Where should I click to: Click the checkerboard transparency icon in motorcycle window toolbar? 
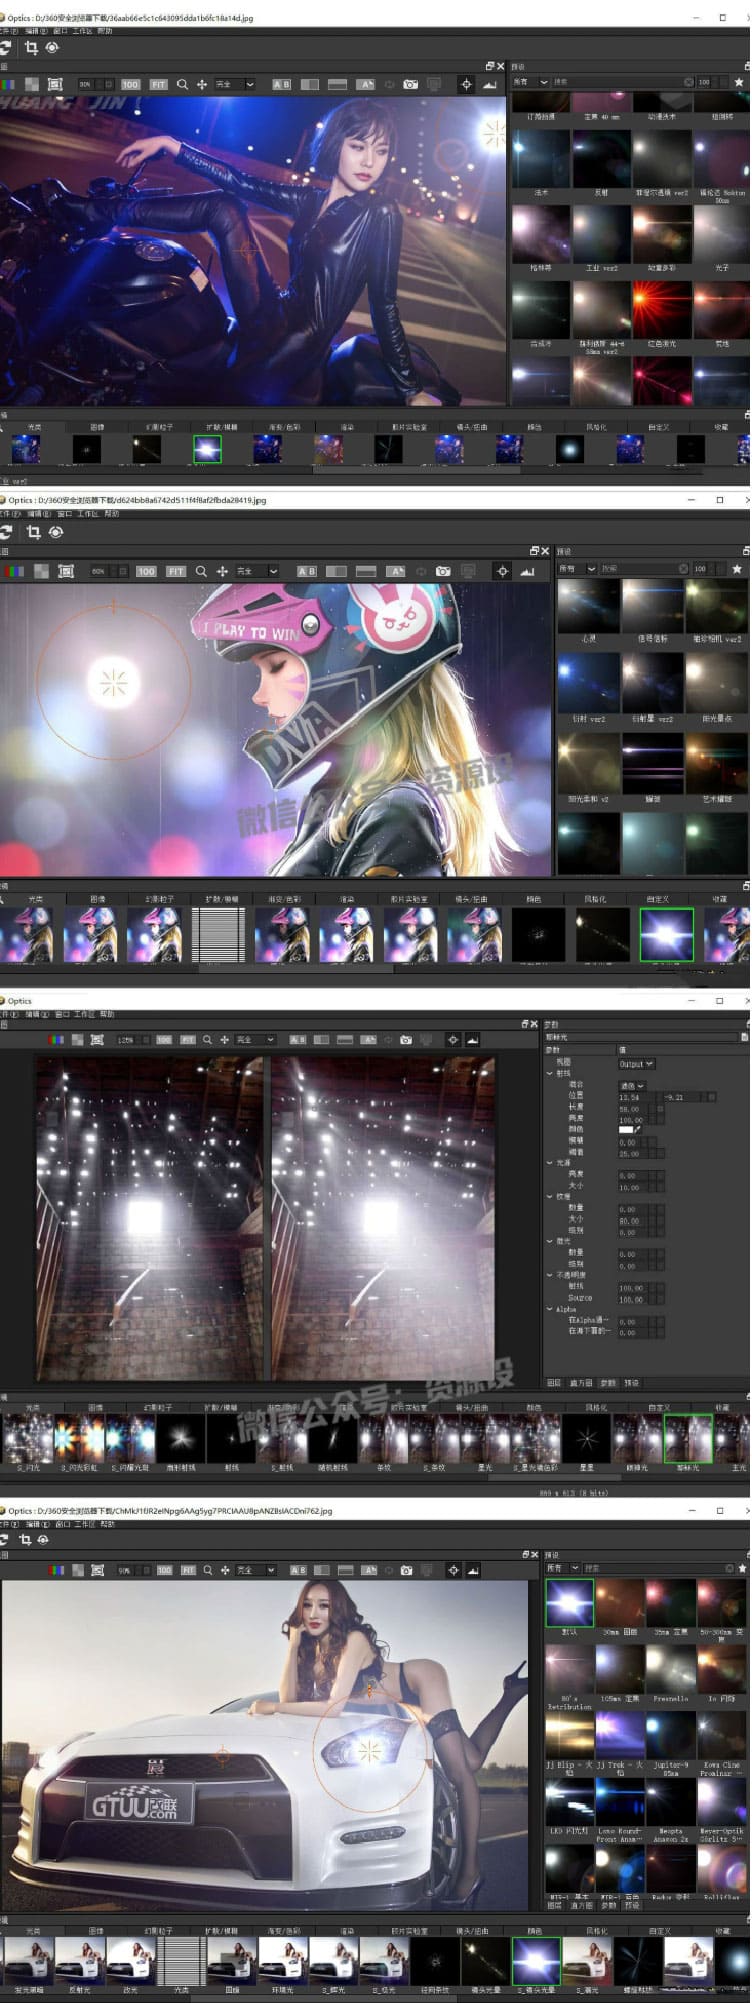pyautogui.click(x=32, y=85)
